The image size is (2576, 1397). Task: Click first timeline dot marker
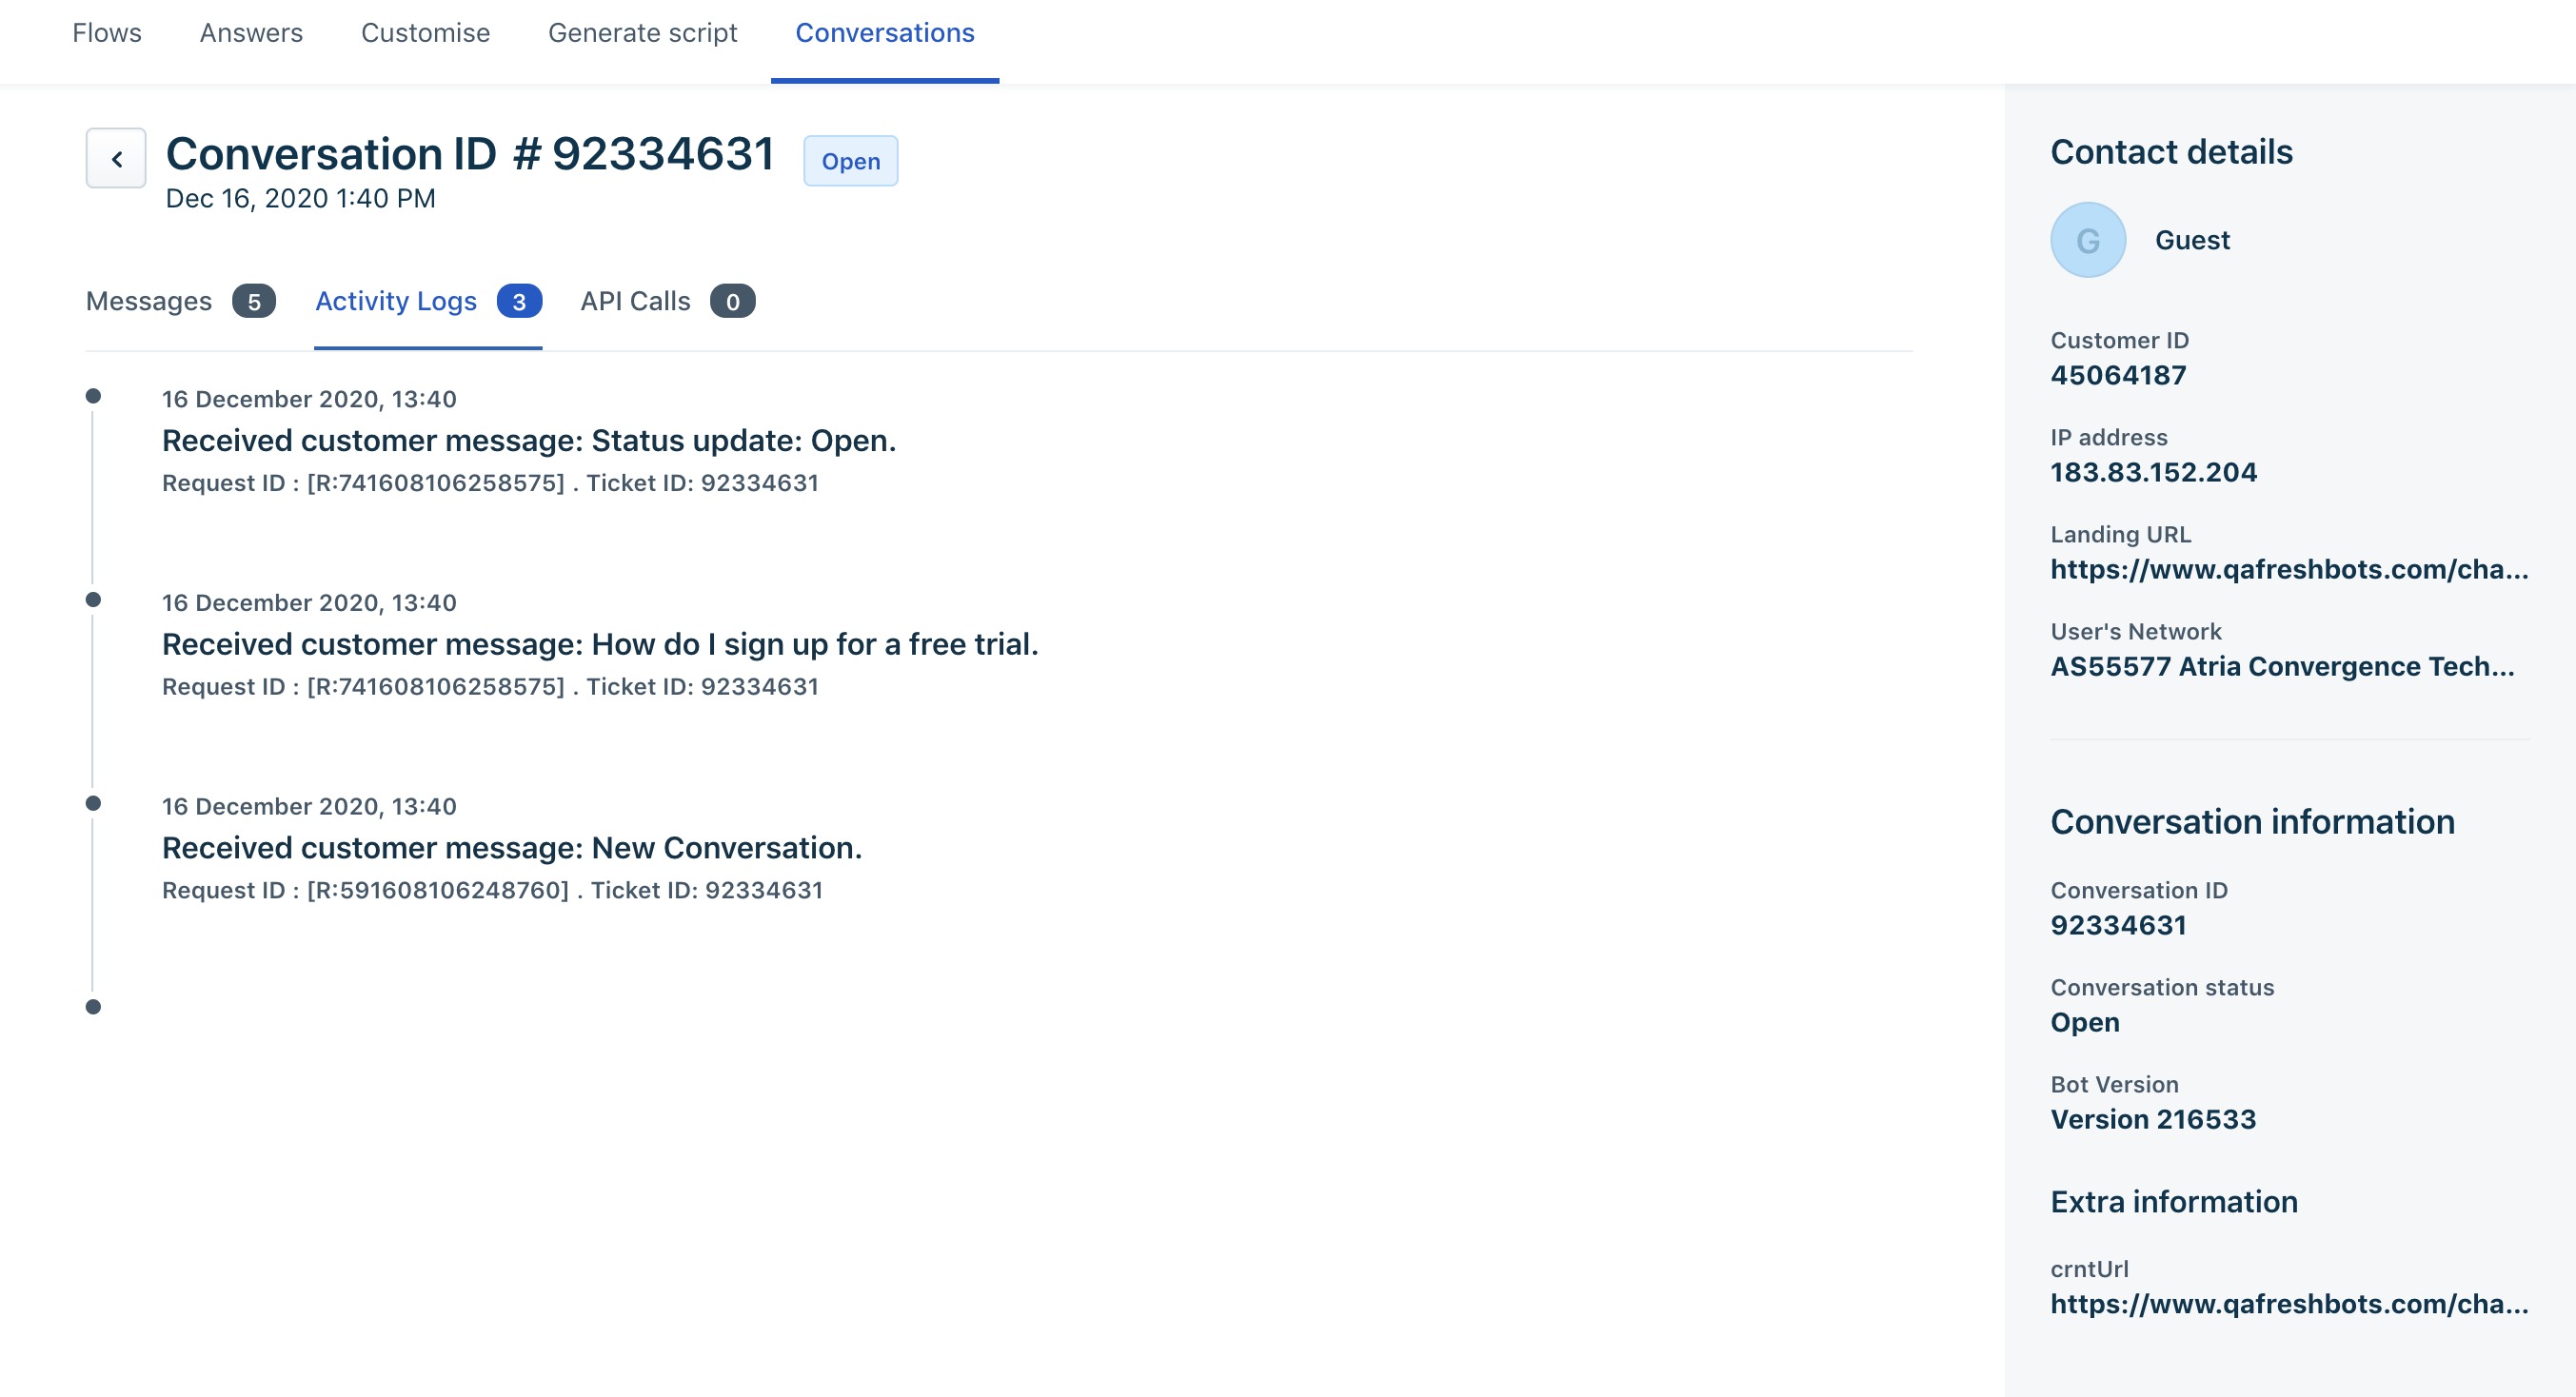[93, 396]
